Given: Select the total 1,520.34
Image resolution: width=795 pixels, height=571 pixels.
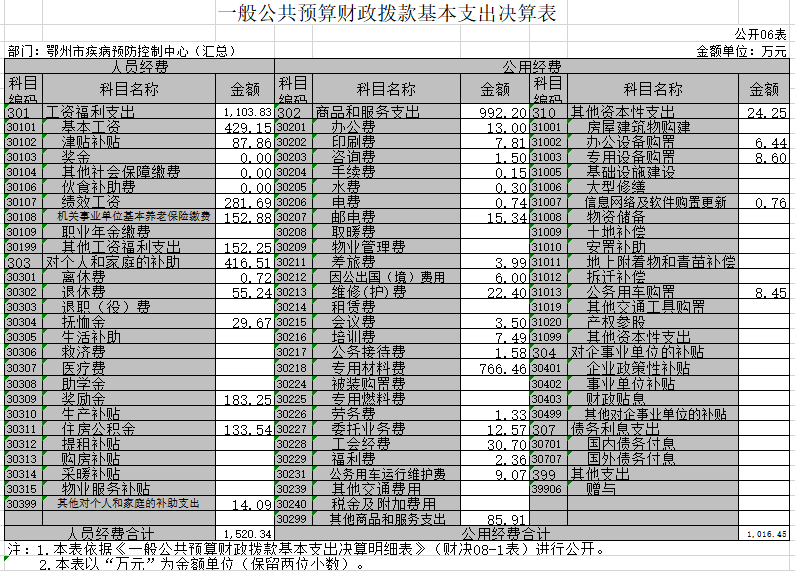Looking at the screenshot, I should coord(245,533).
